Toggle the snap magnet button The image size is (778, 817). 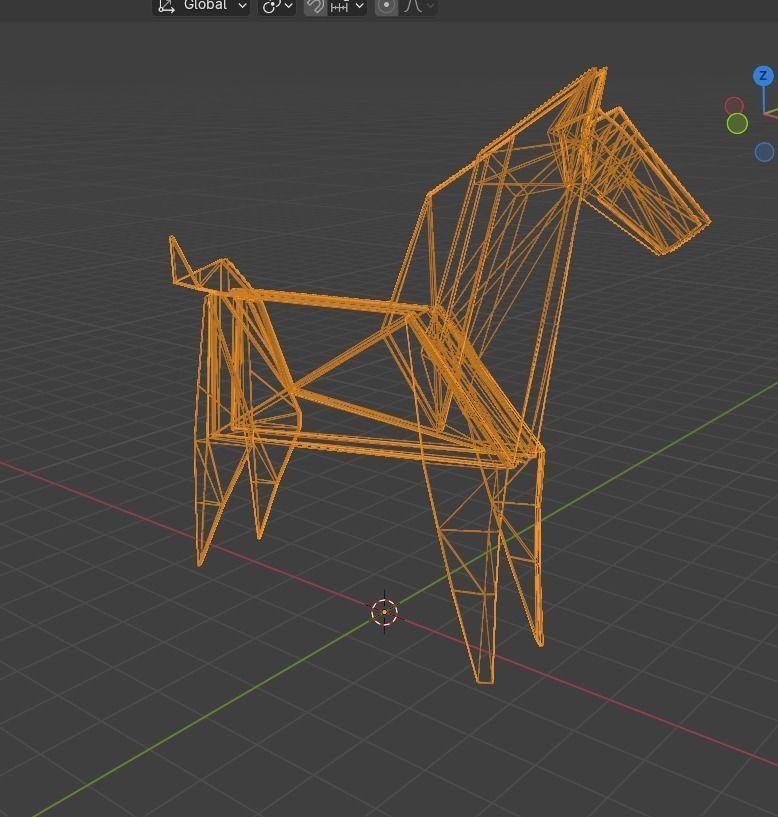(x=315, y=7)
